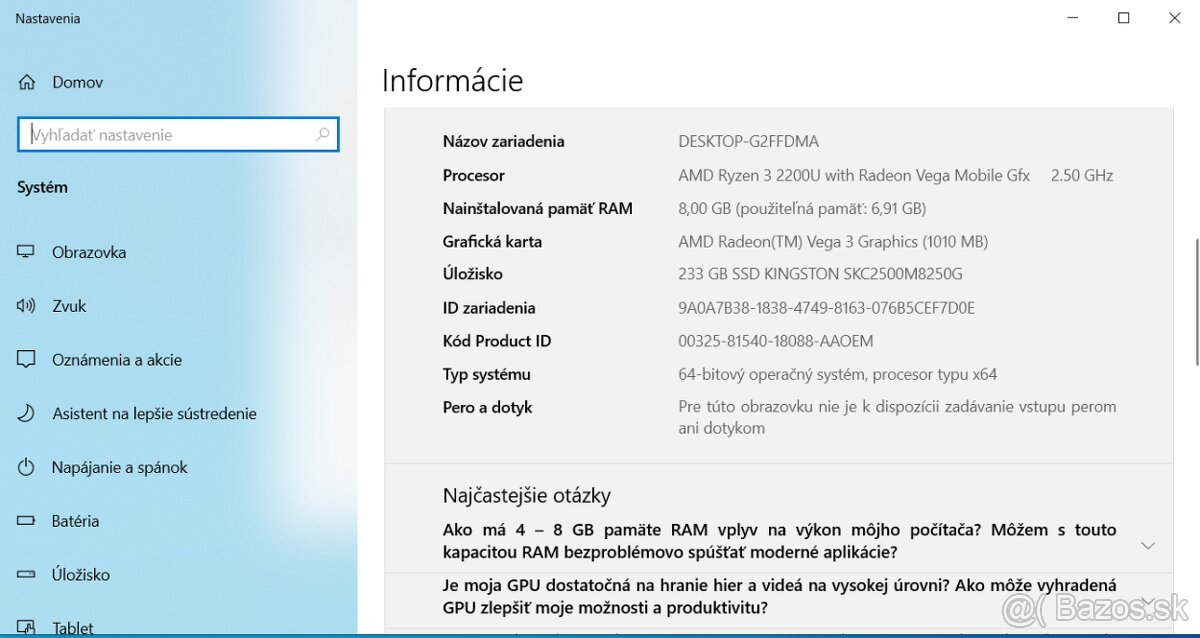Expand the GPU gaming question
Screen dimensions: 1200x638
coord(779,596)
